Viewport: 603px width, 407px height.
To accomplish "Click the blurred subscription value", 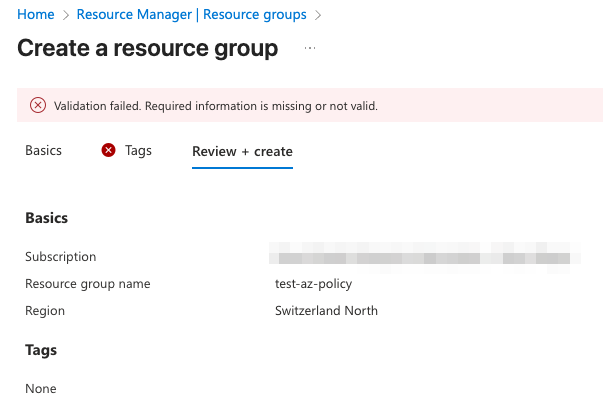I will (420, 257).
